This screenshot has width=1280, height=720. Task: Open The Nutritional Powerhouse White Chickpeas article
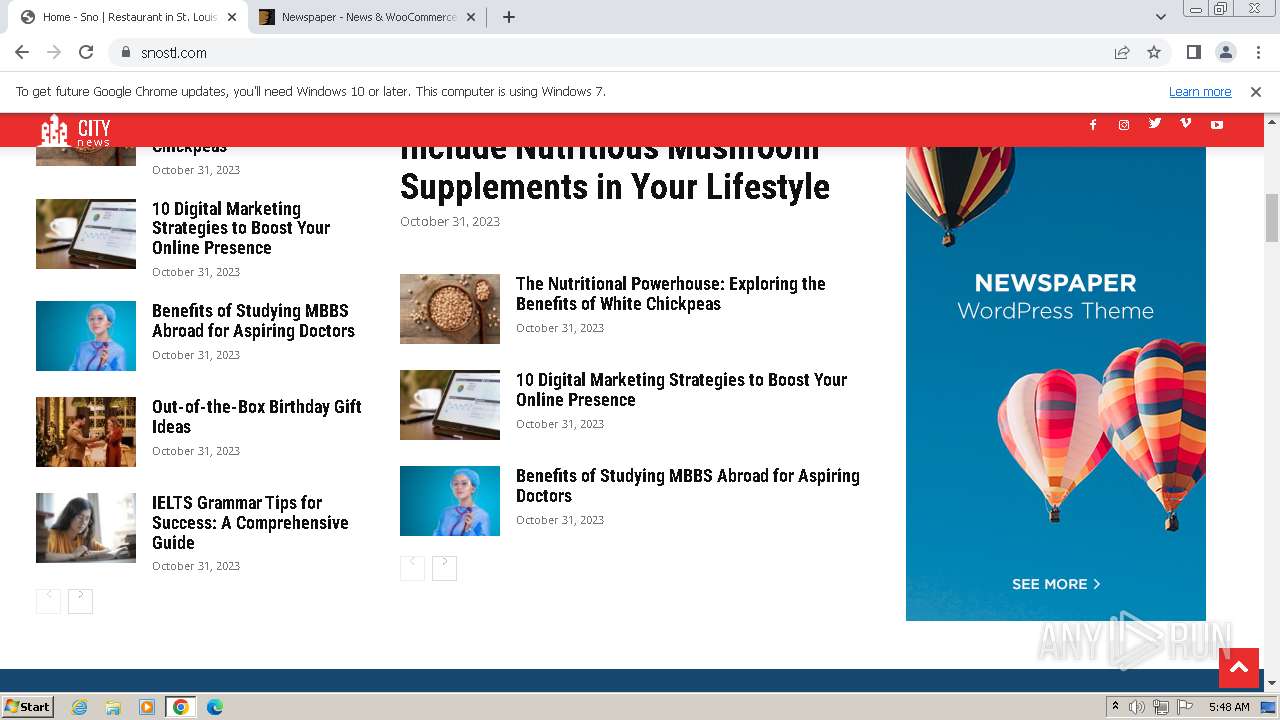pos(671,294)
